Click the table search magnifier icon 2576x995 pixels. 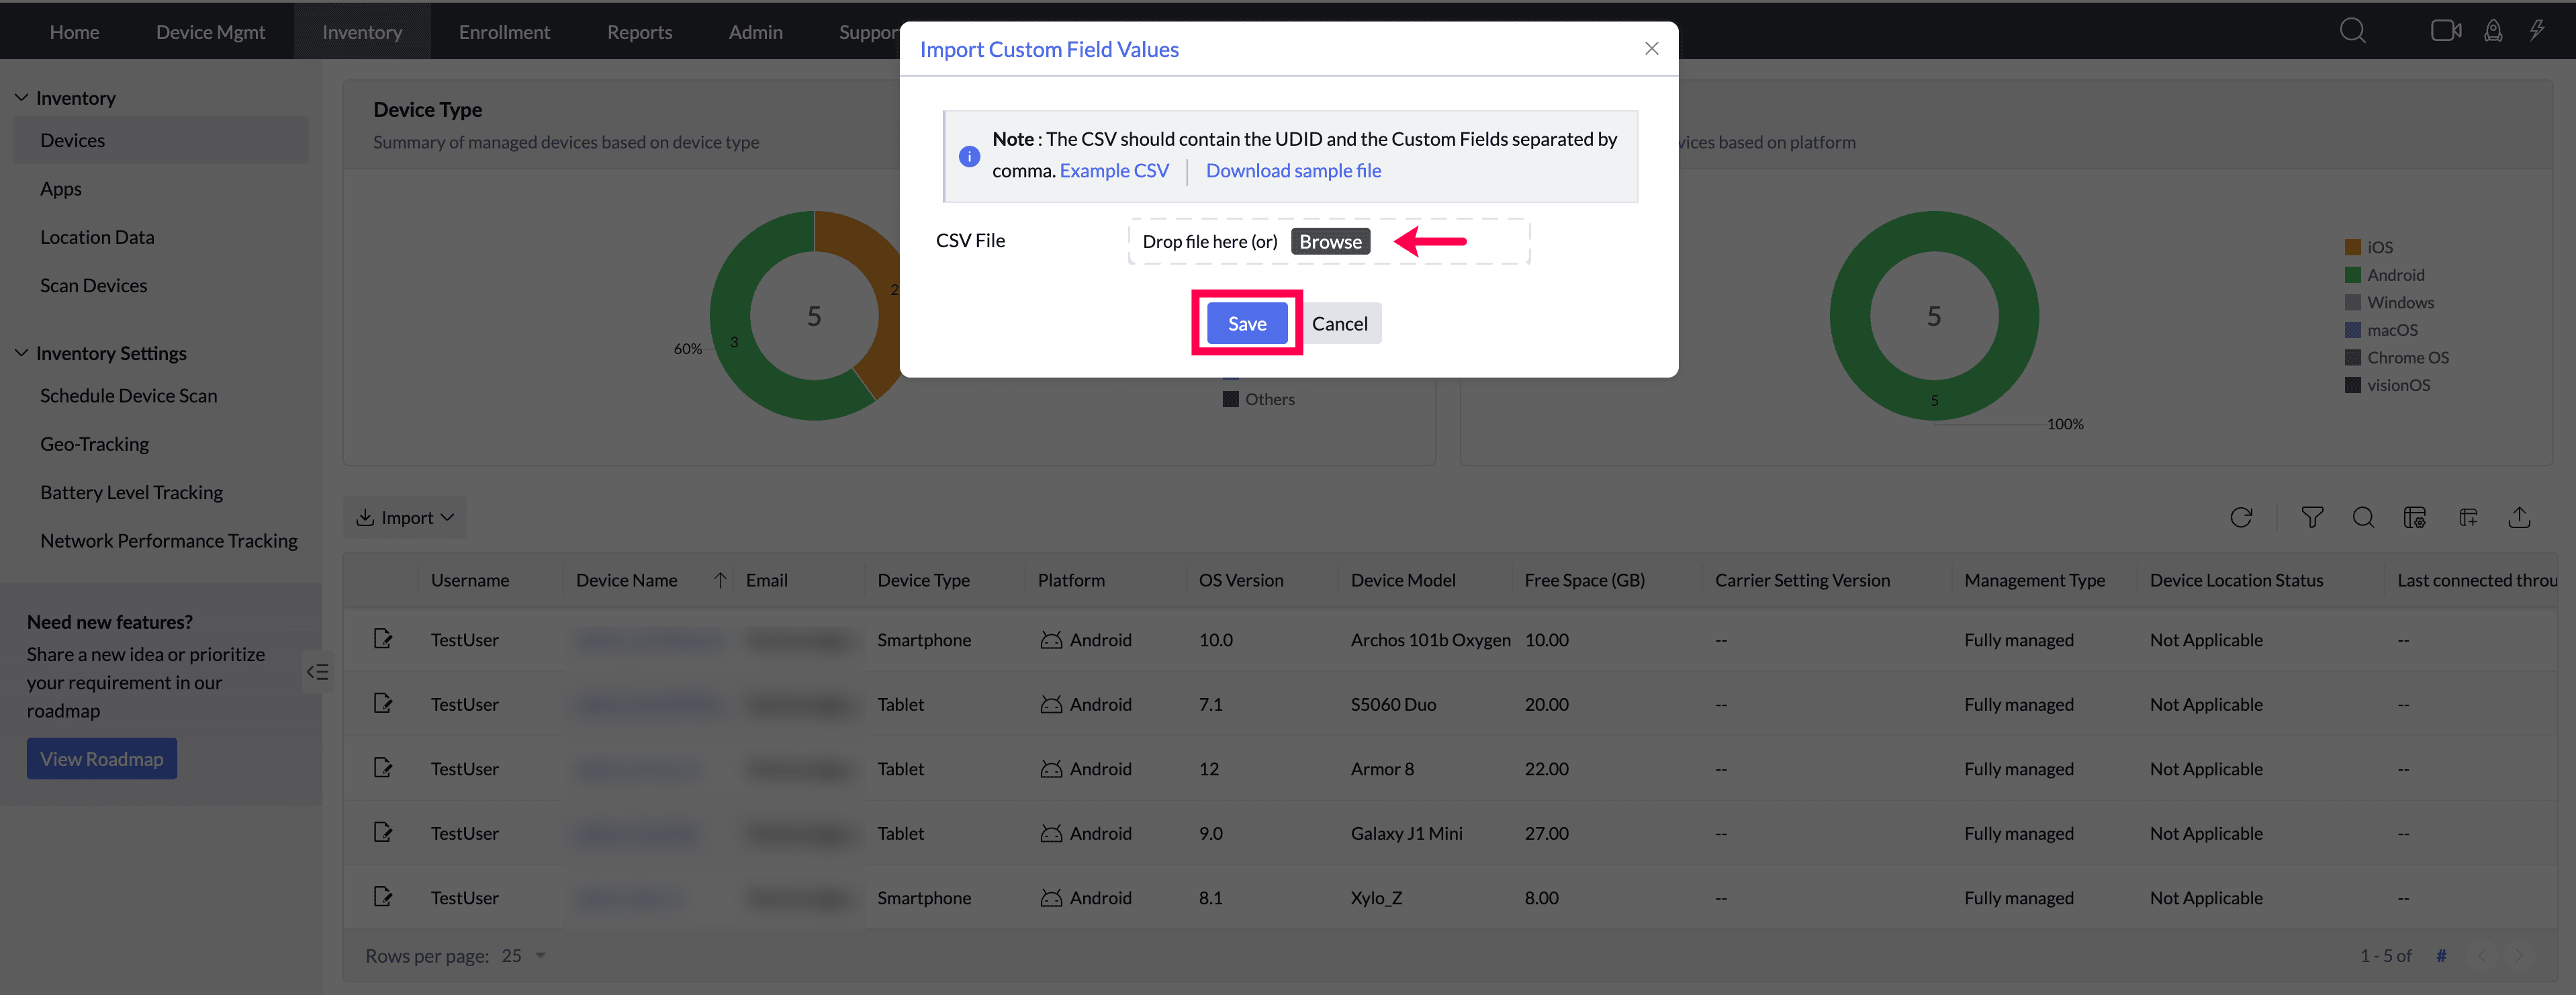(2363, 517)
